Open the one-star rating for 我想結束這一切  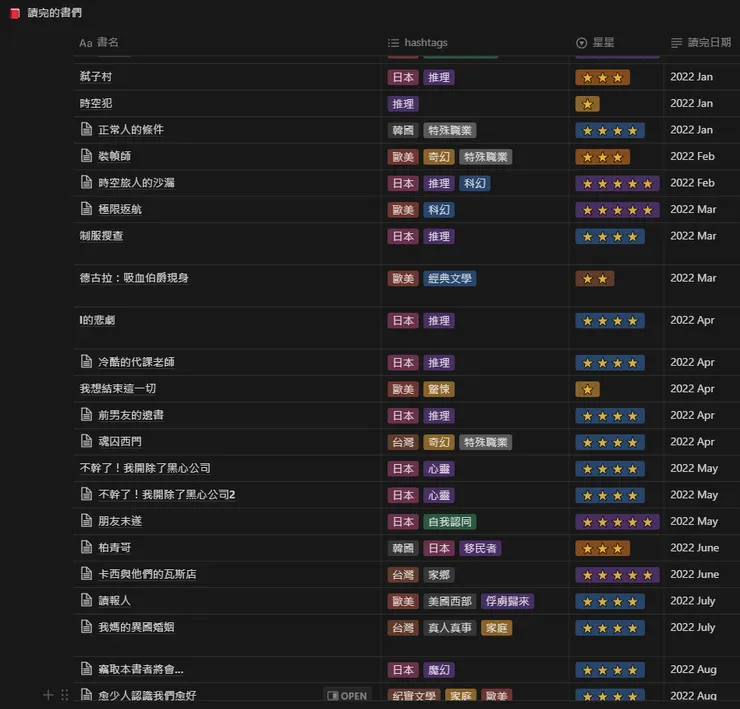(588, 389)
